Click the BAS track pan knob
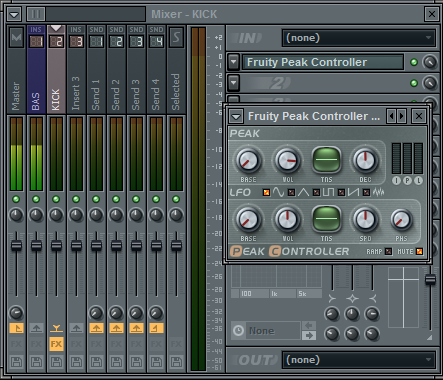 click(x=36, y=215)
